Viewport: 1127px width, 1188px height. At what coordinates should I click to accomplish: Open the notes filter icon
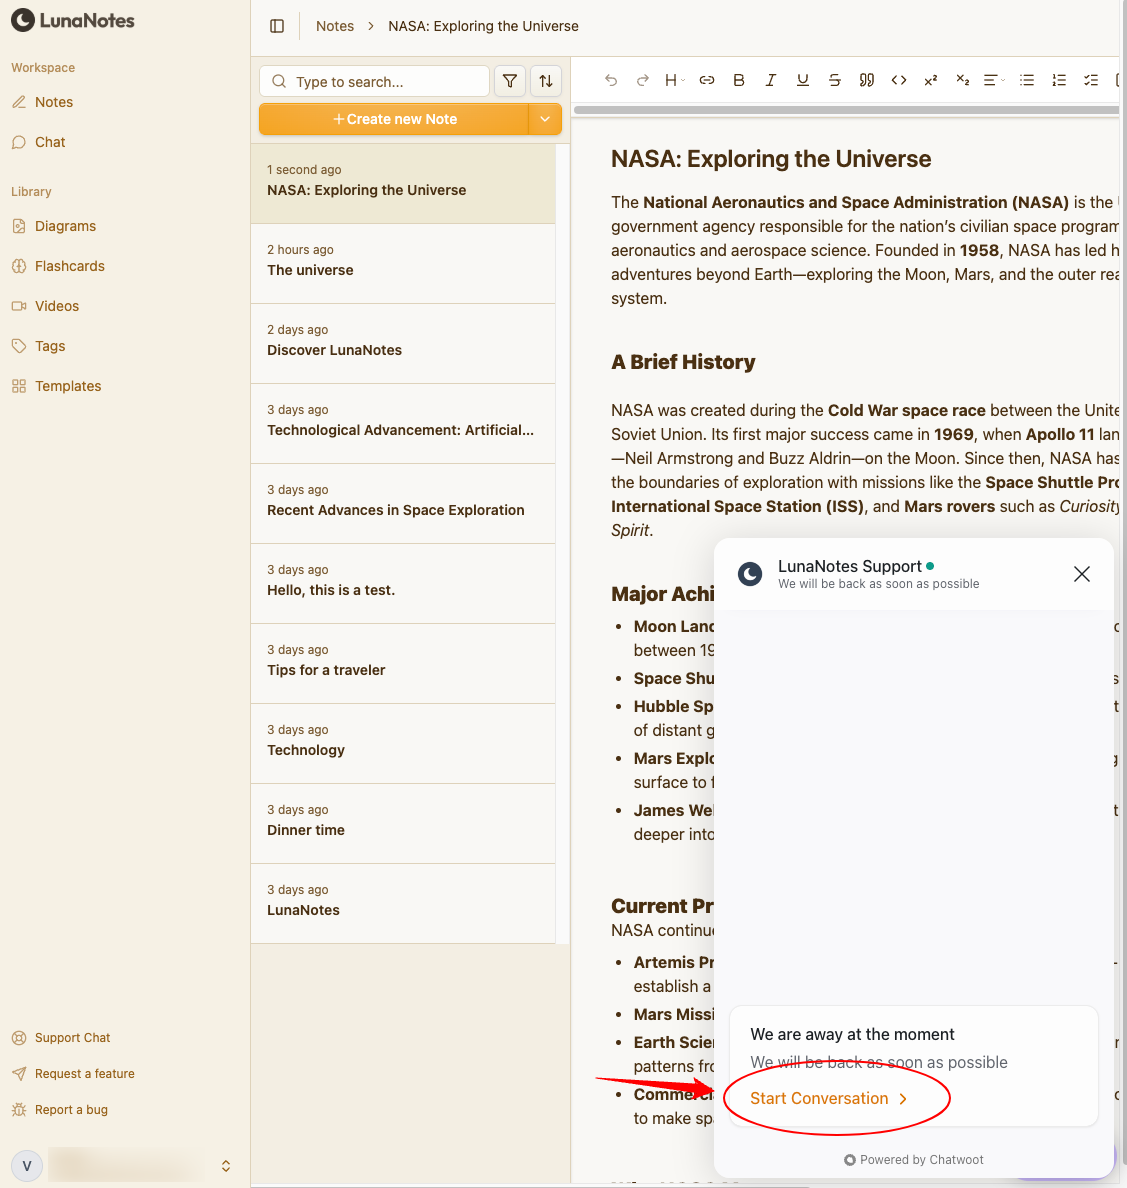point(510,81)
